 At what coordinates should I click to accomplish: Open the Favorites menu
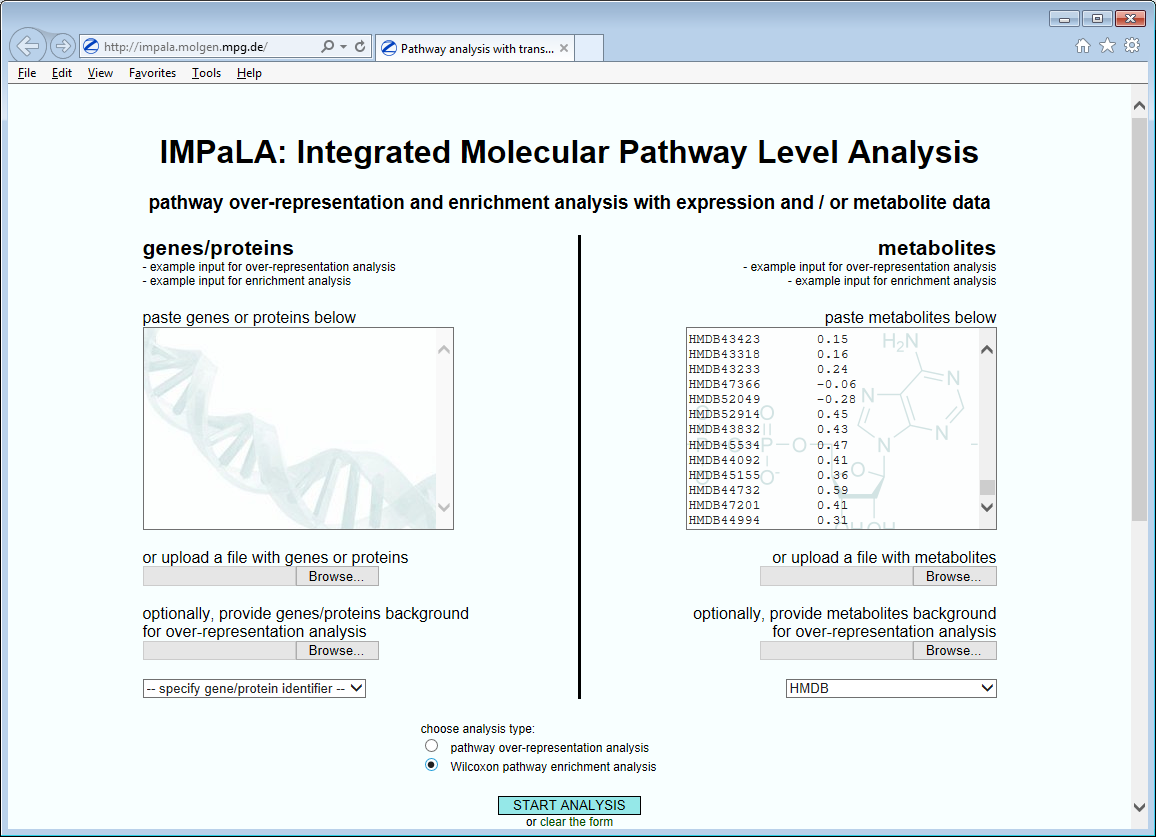(x=152, y=73)
